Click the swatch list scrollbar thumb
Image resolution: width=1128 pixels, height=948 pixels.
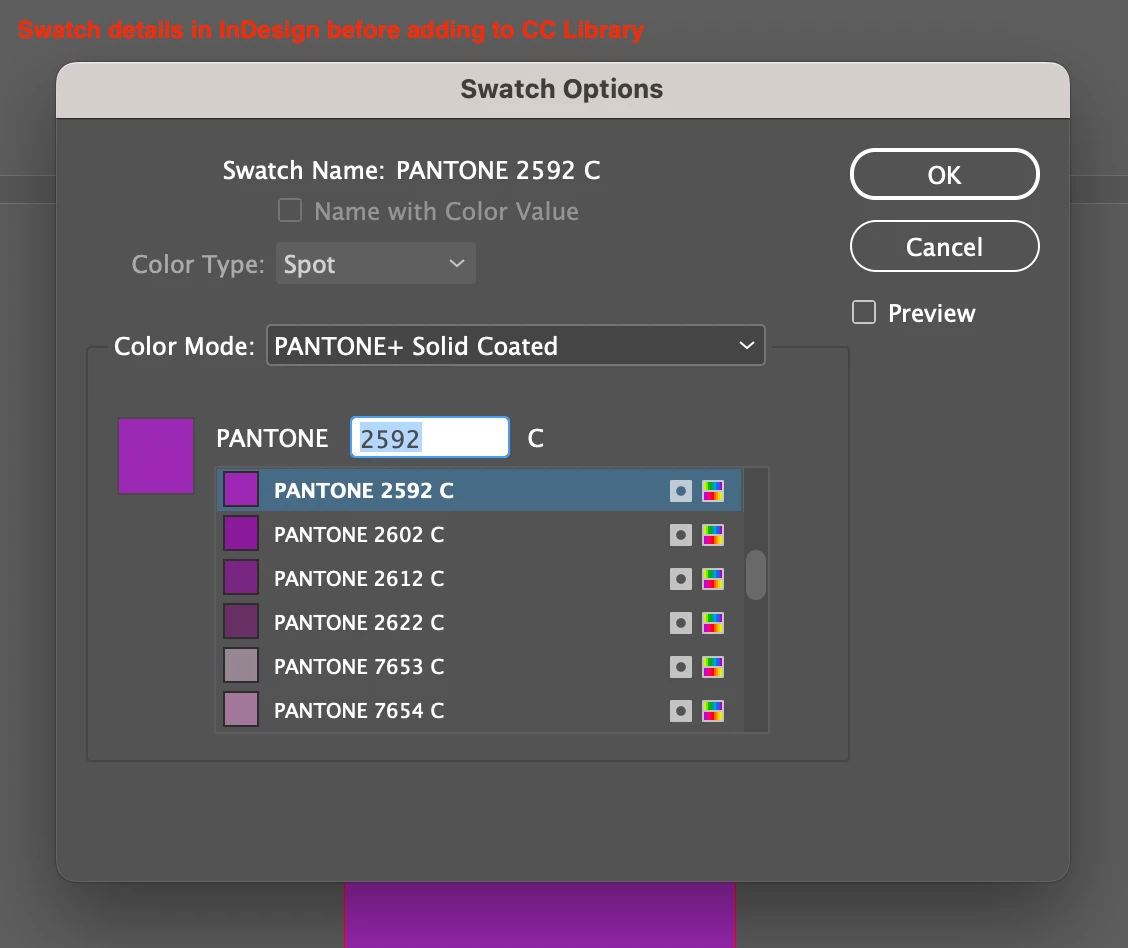pyautogui.click(x=755, y=575)
